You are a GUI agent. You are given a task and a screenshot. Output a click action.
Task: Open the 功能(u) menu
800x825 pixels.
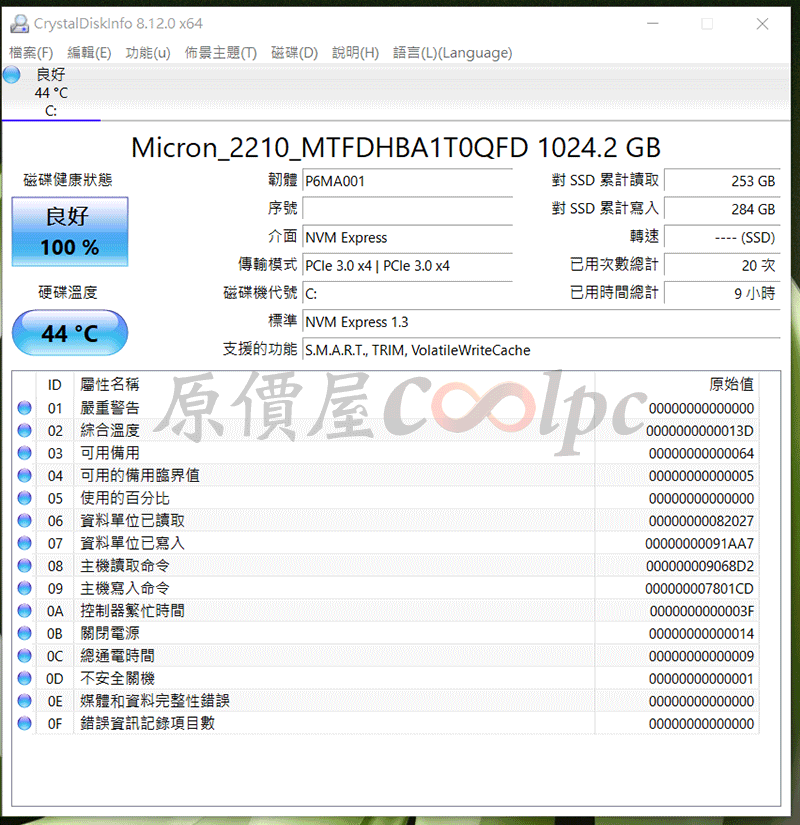(148, 53)
